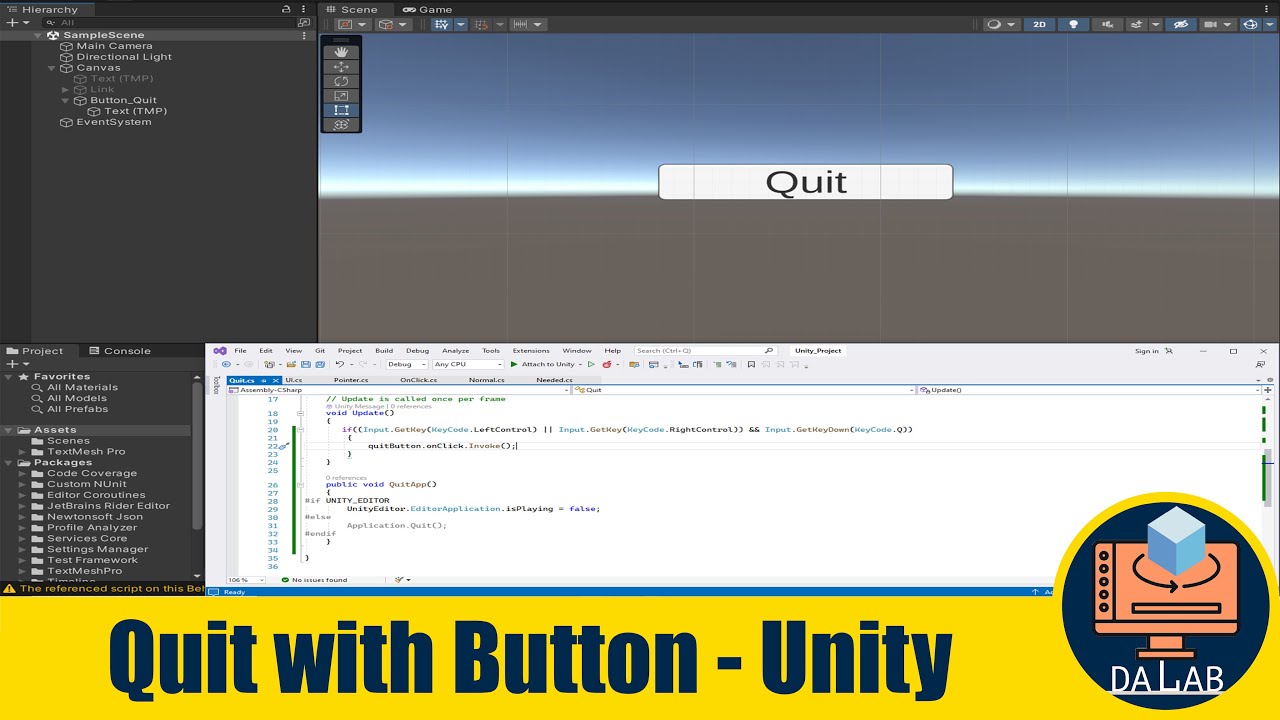Switch to the Console tab

[x=120, y=351]
